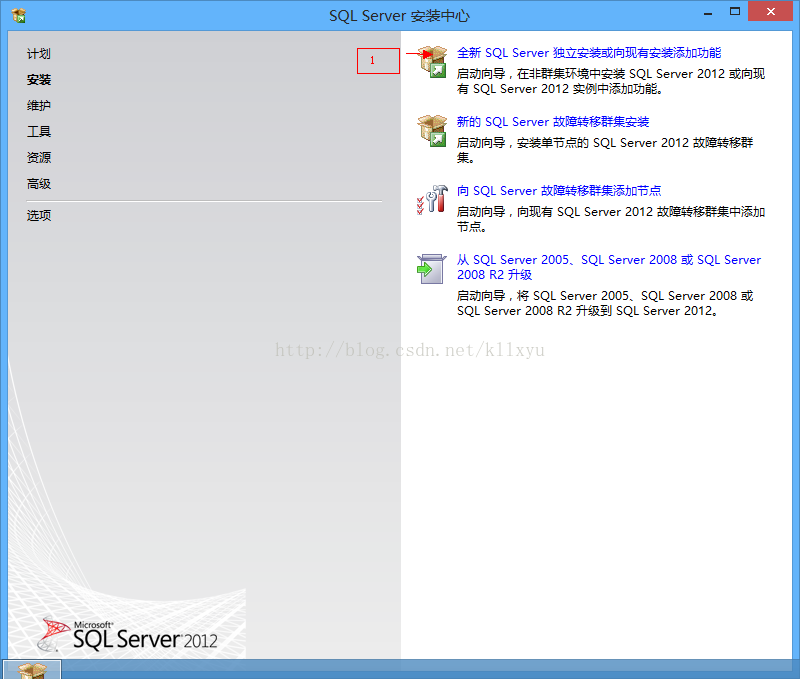The image size is (800, 679).
Task: Open the 工具 section
Action: [39, 132]
